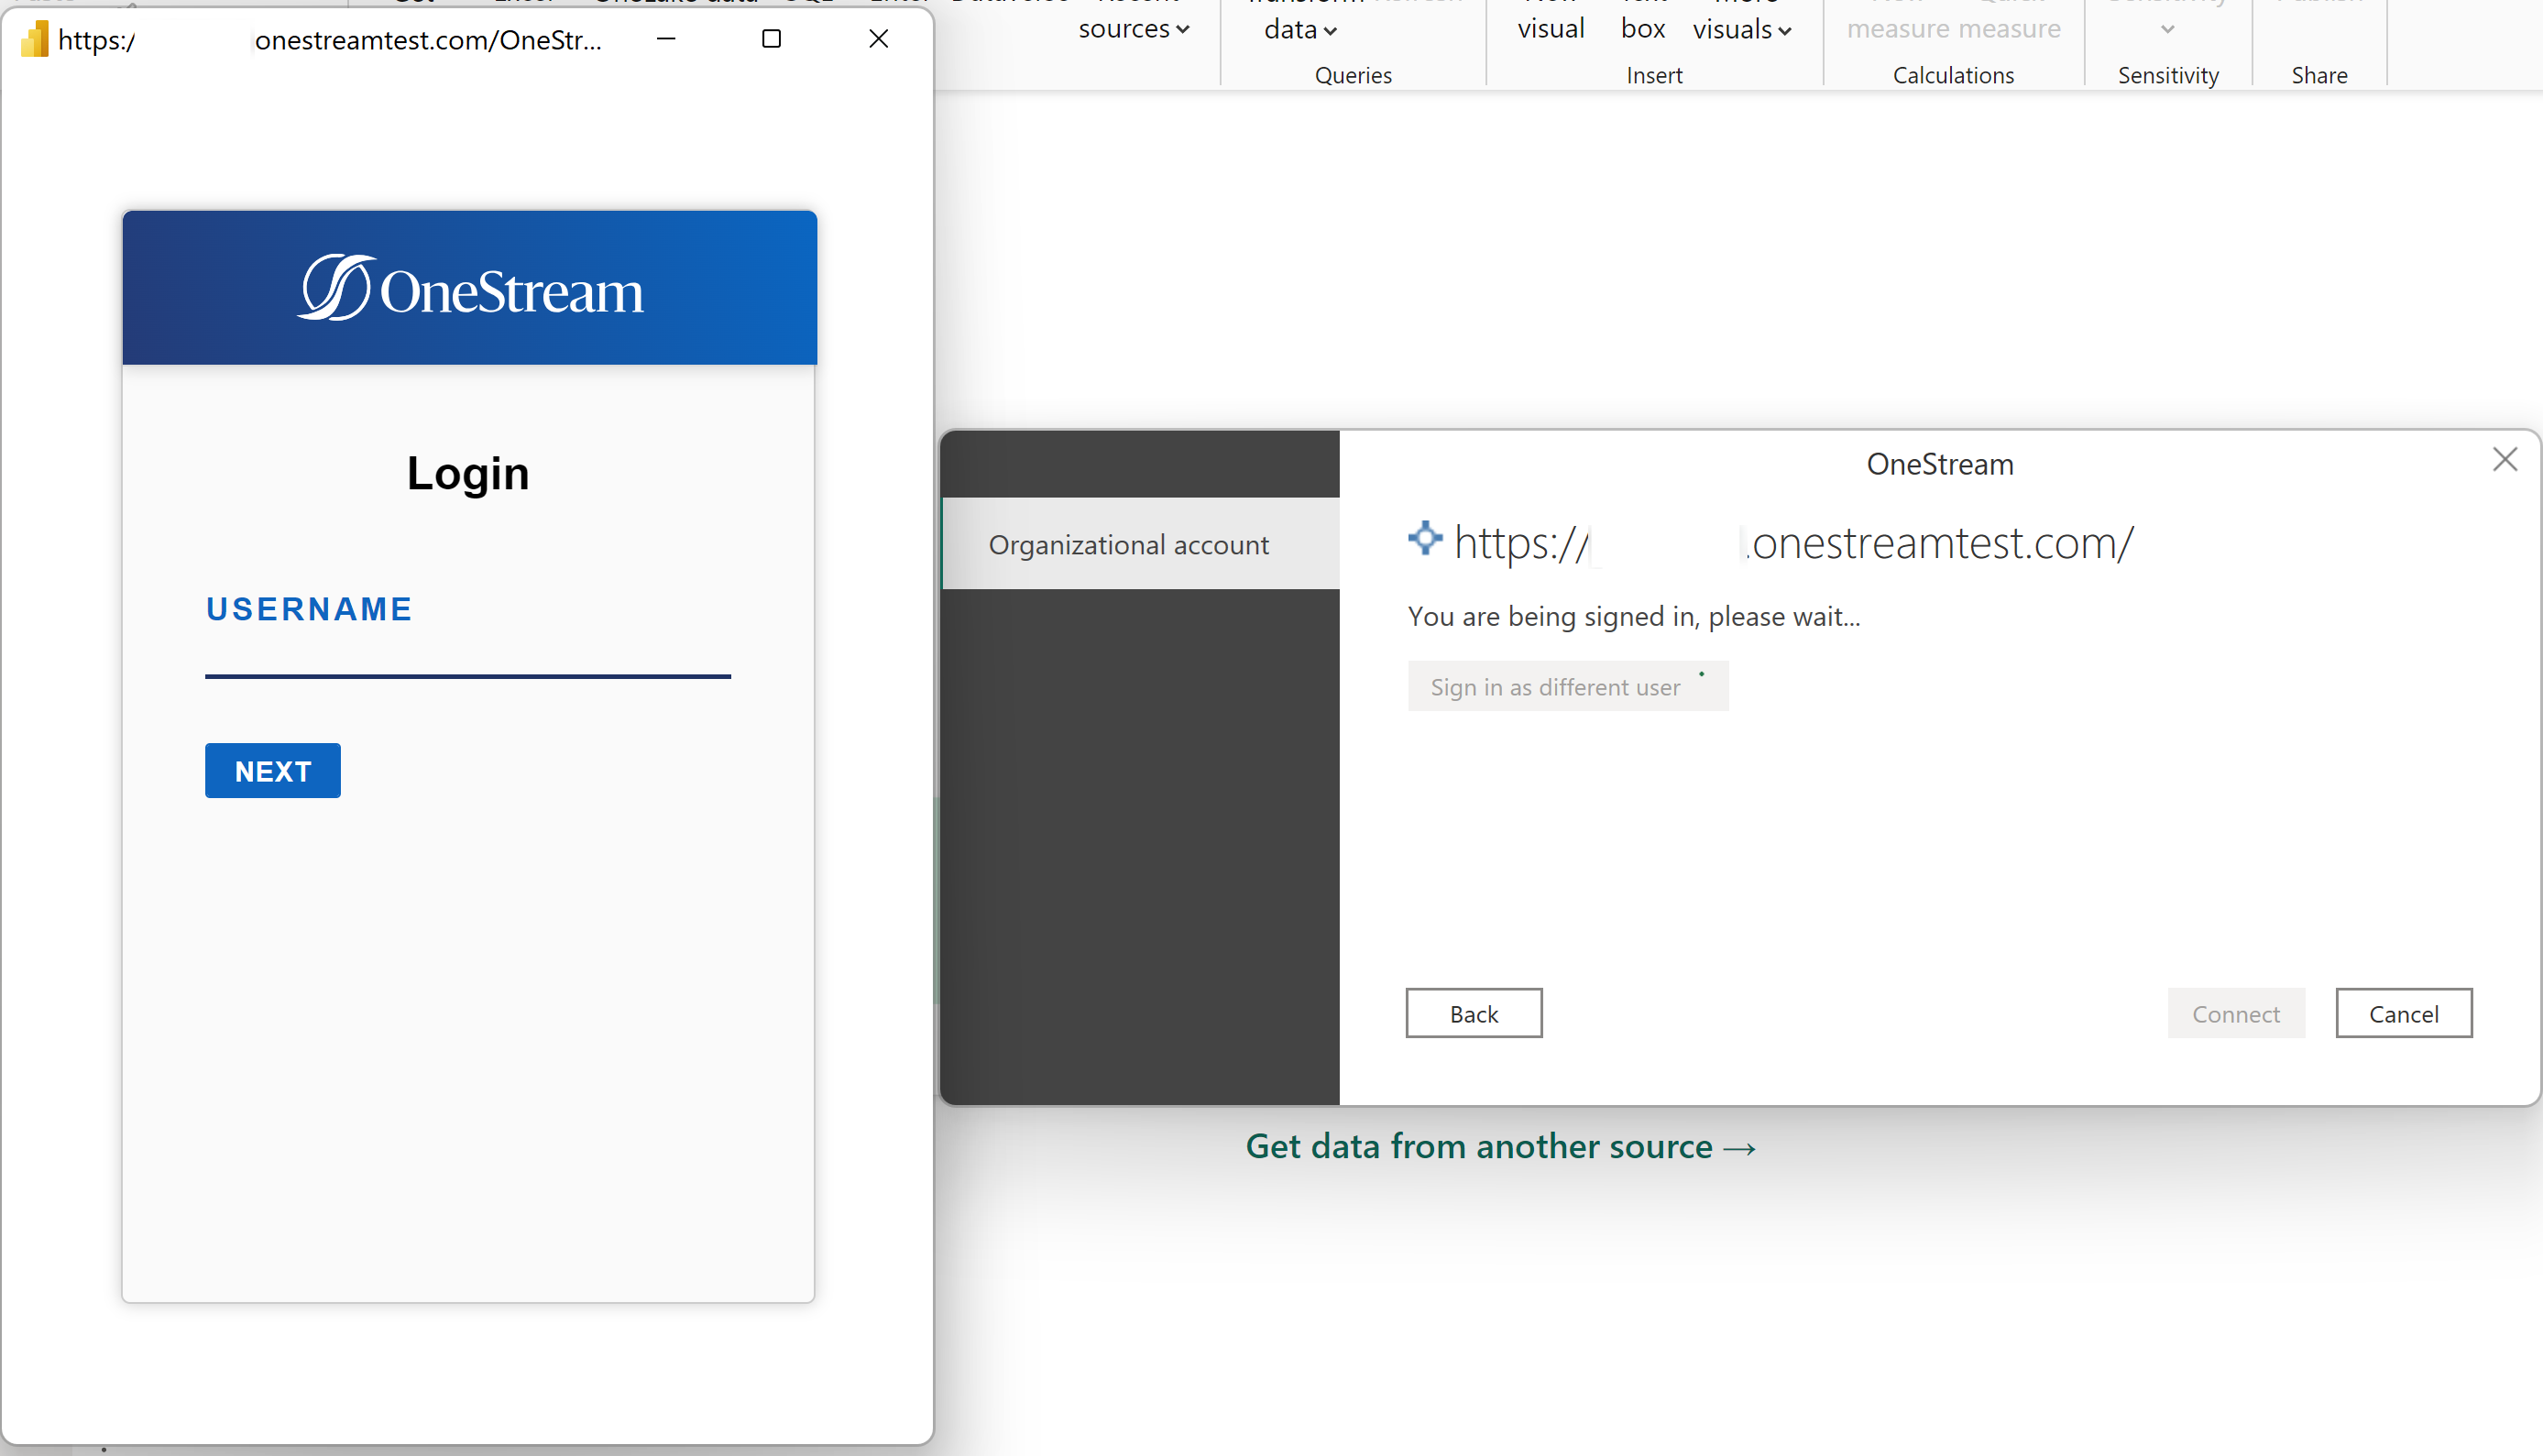This screenshot has width=2543, height=1456.
Task: Click the Back button in OneStream dialog
Action: pos(1474,1014)
